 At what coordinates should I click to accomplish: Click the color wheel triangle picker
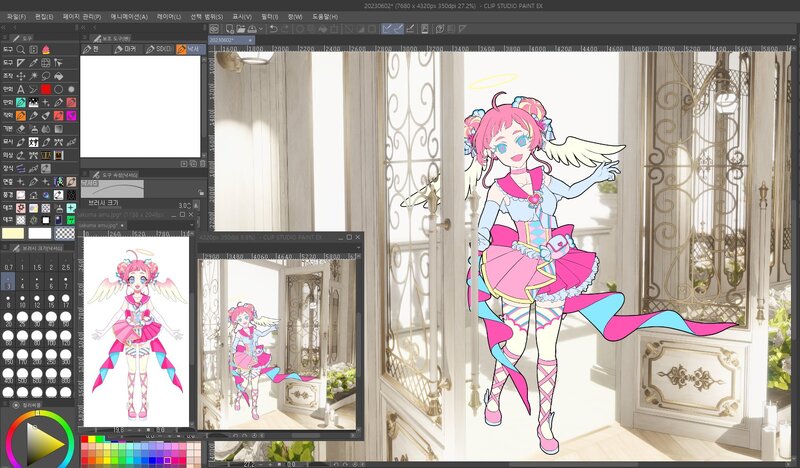pos(44,444)
